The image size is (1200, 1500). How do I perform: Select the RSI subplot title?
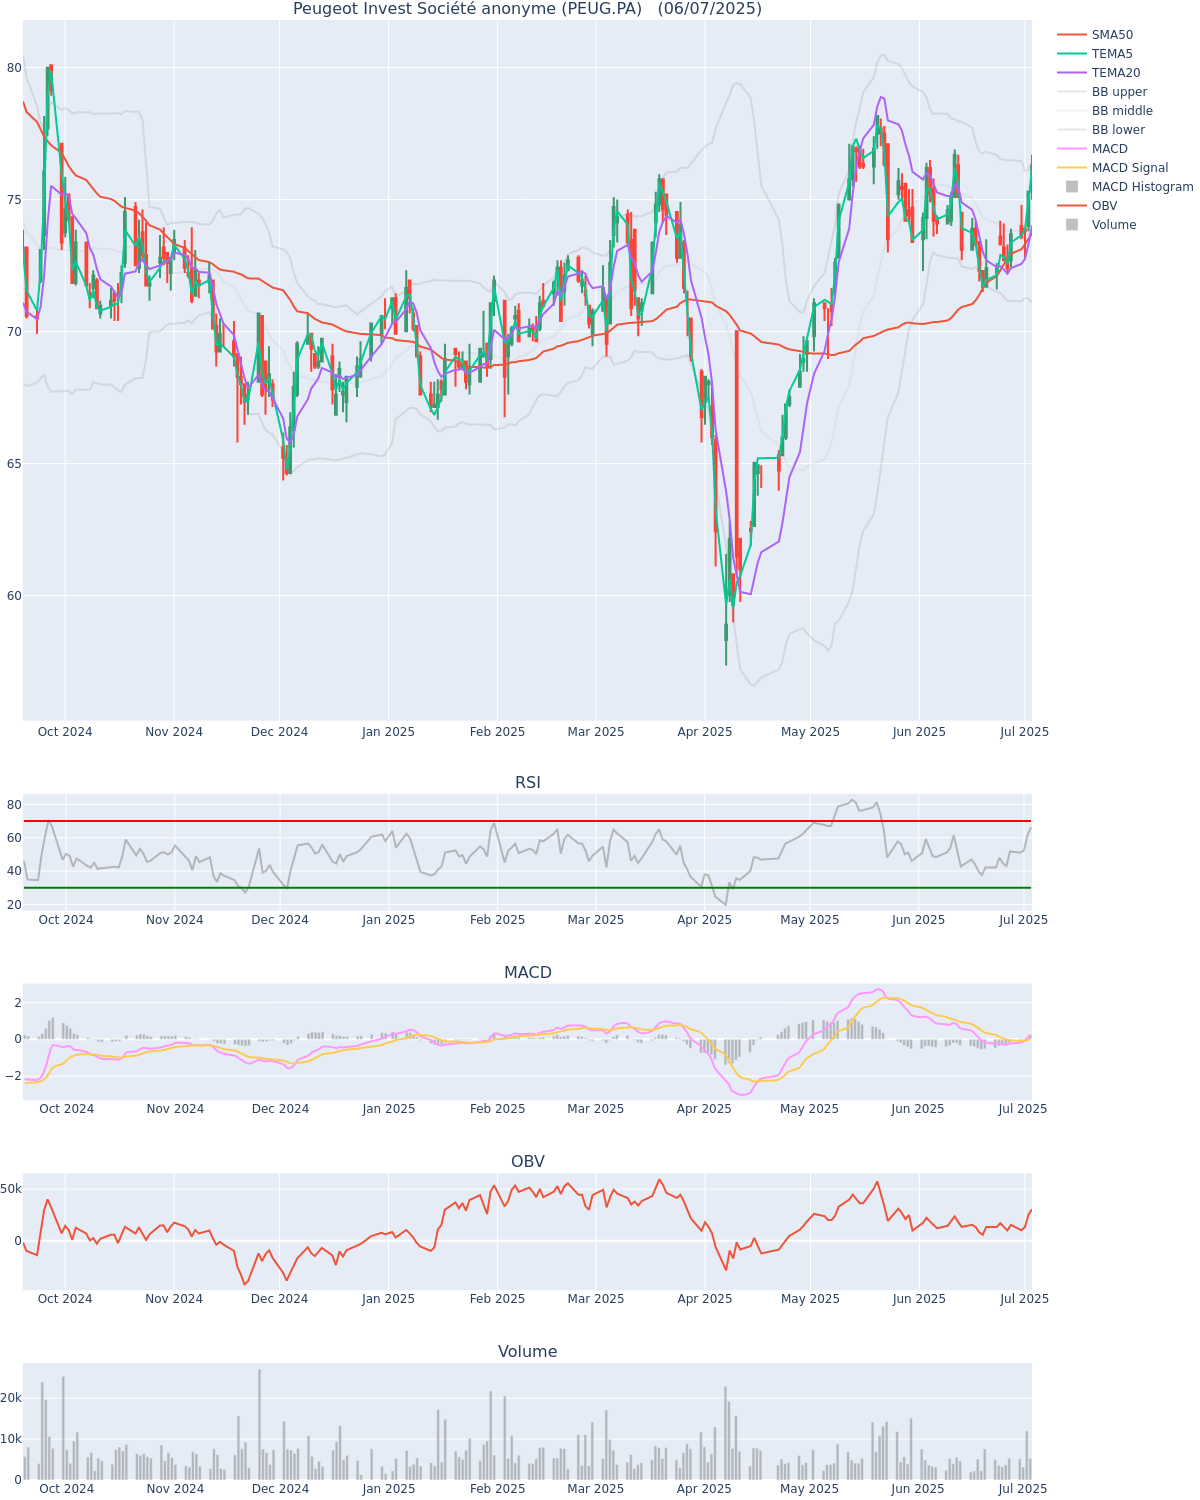[528, 783]
